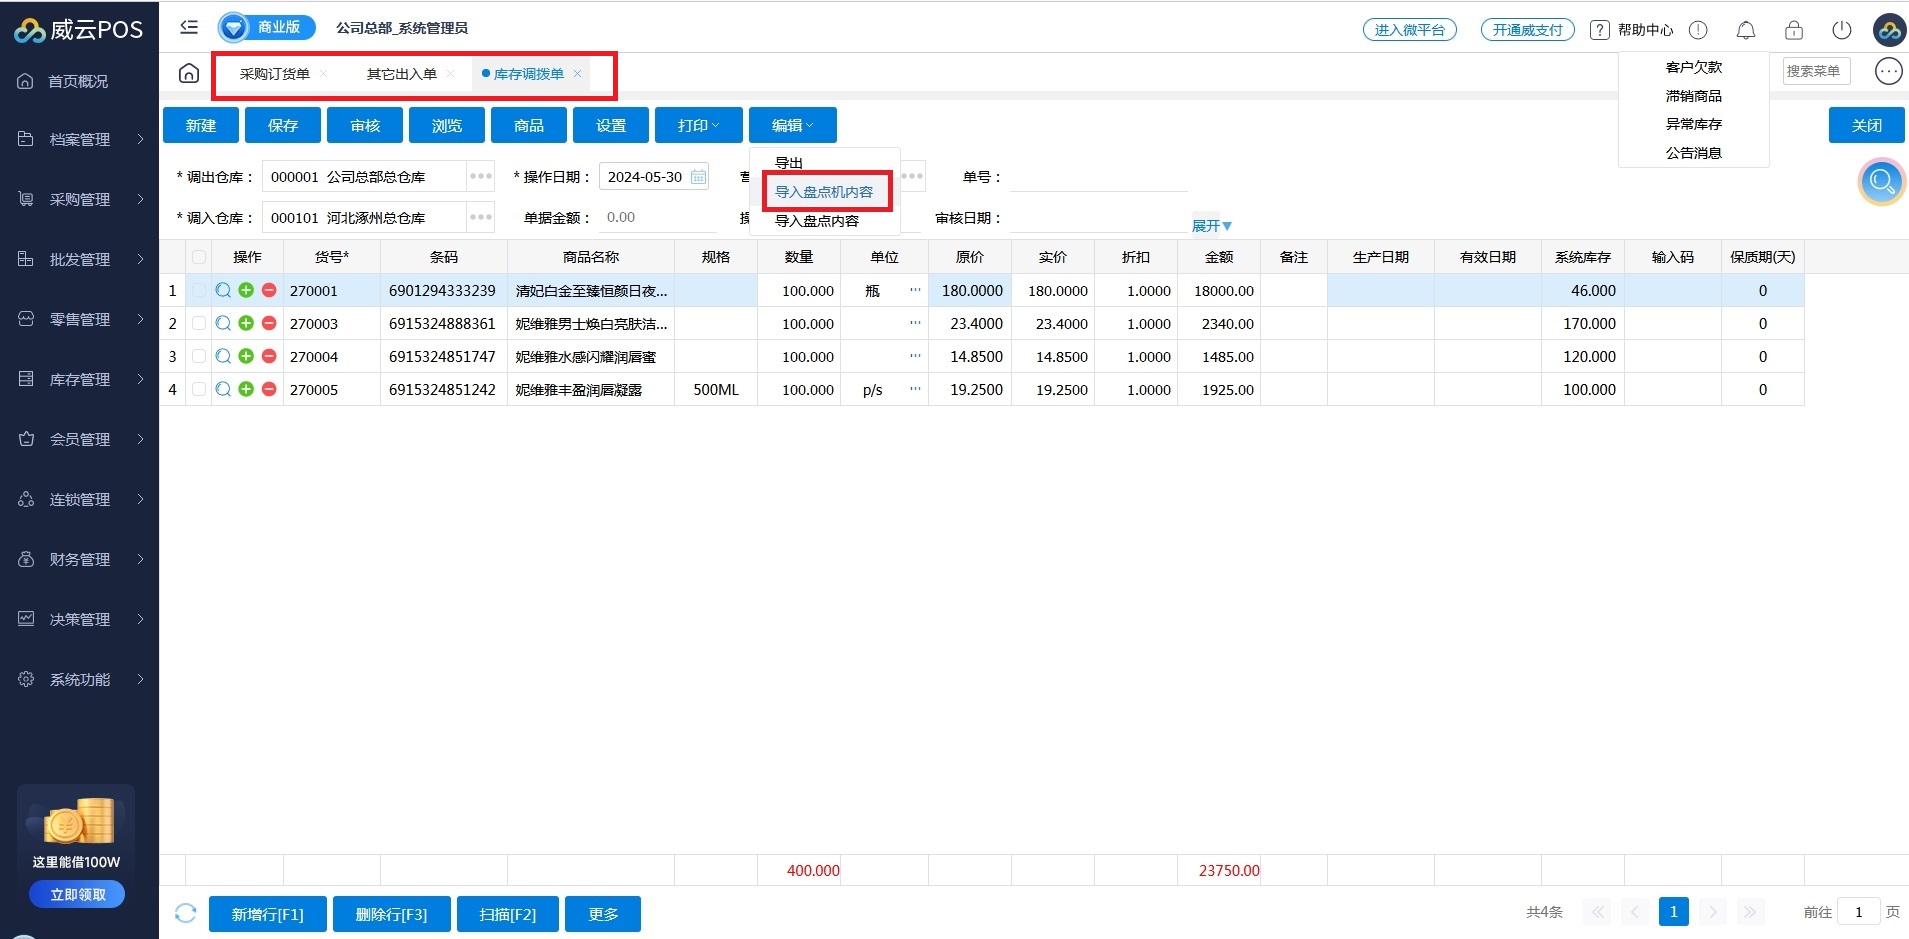
Task: Tick the checkbox for row 1
Action: [x=199, y=290]
